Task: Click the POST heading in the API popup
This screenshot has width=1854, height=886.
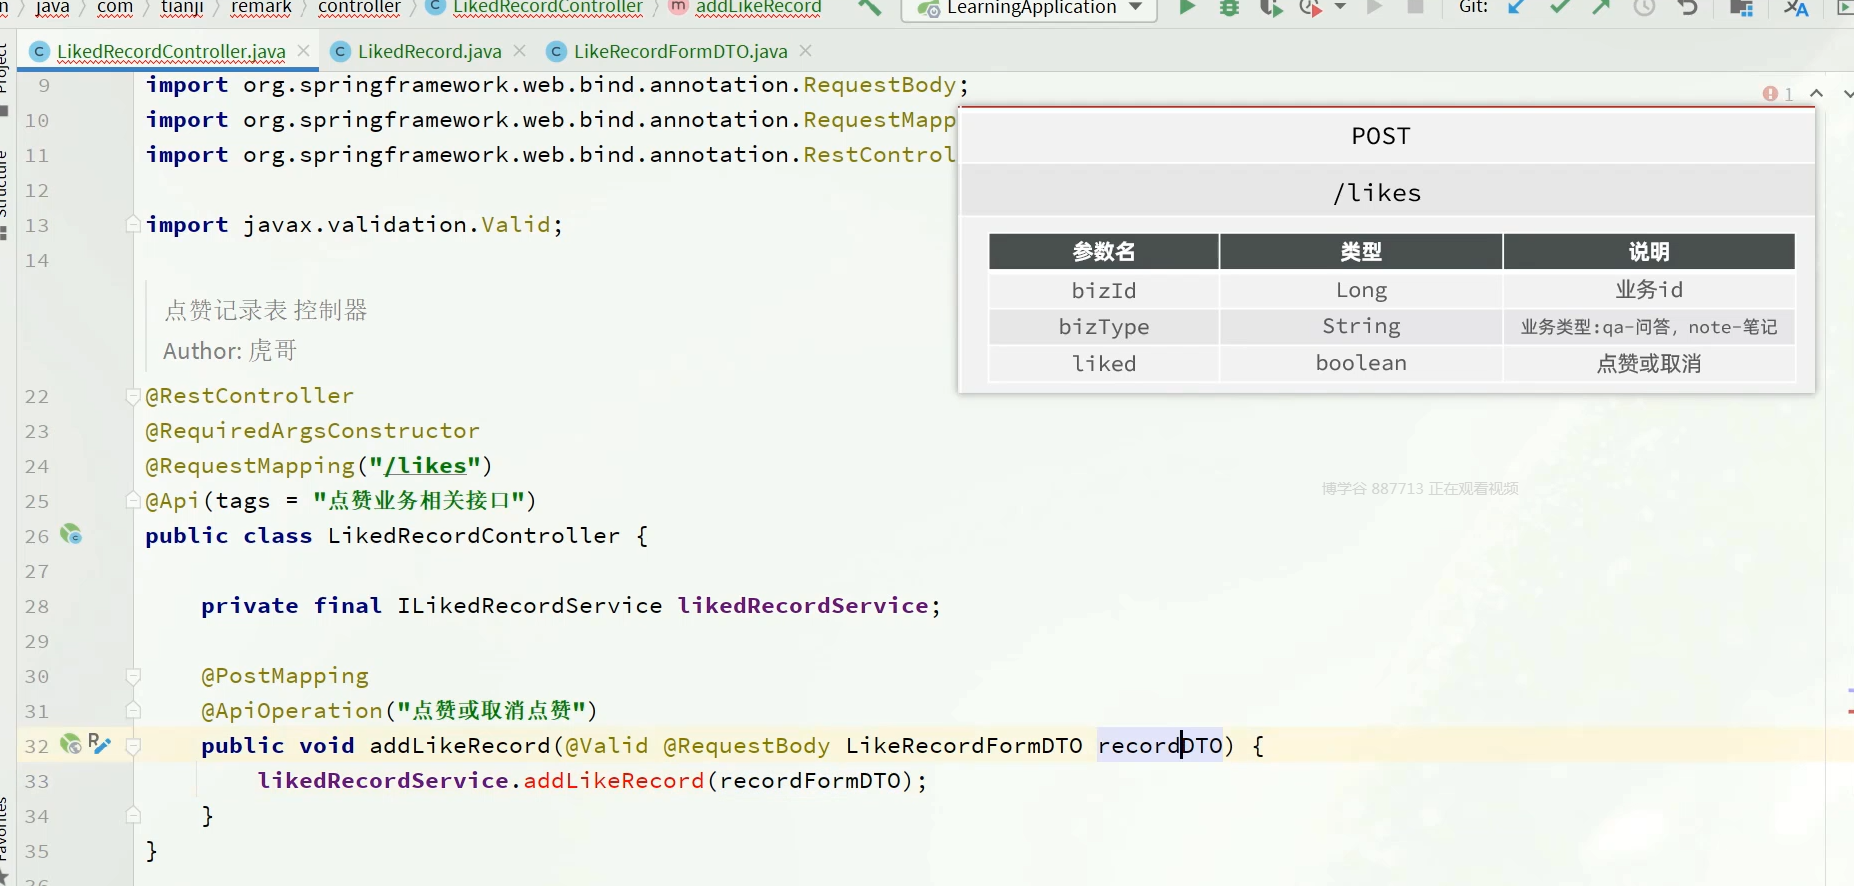Action: [x=1381, y=136]
